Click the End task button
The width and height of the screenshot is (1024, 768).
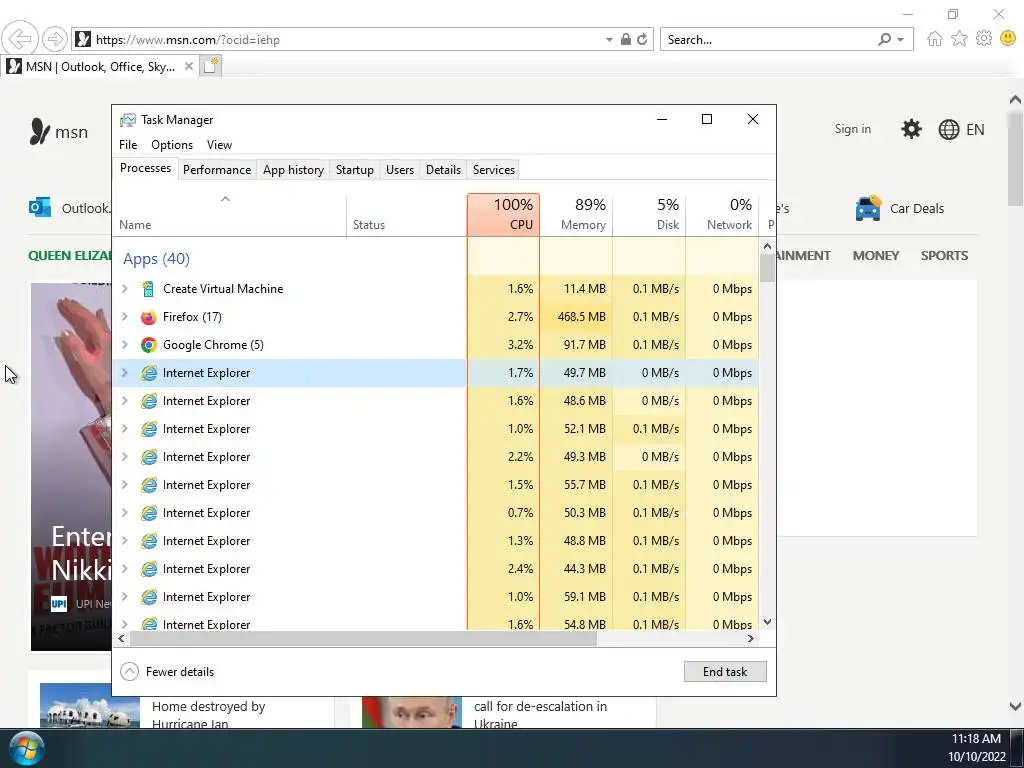(x=725, y=671)
